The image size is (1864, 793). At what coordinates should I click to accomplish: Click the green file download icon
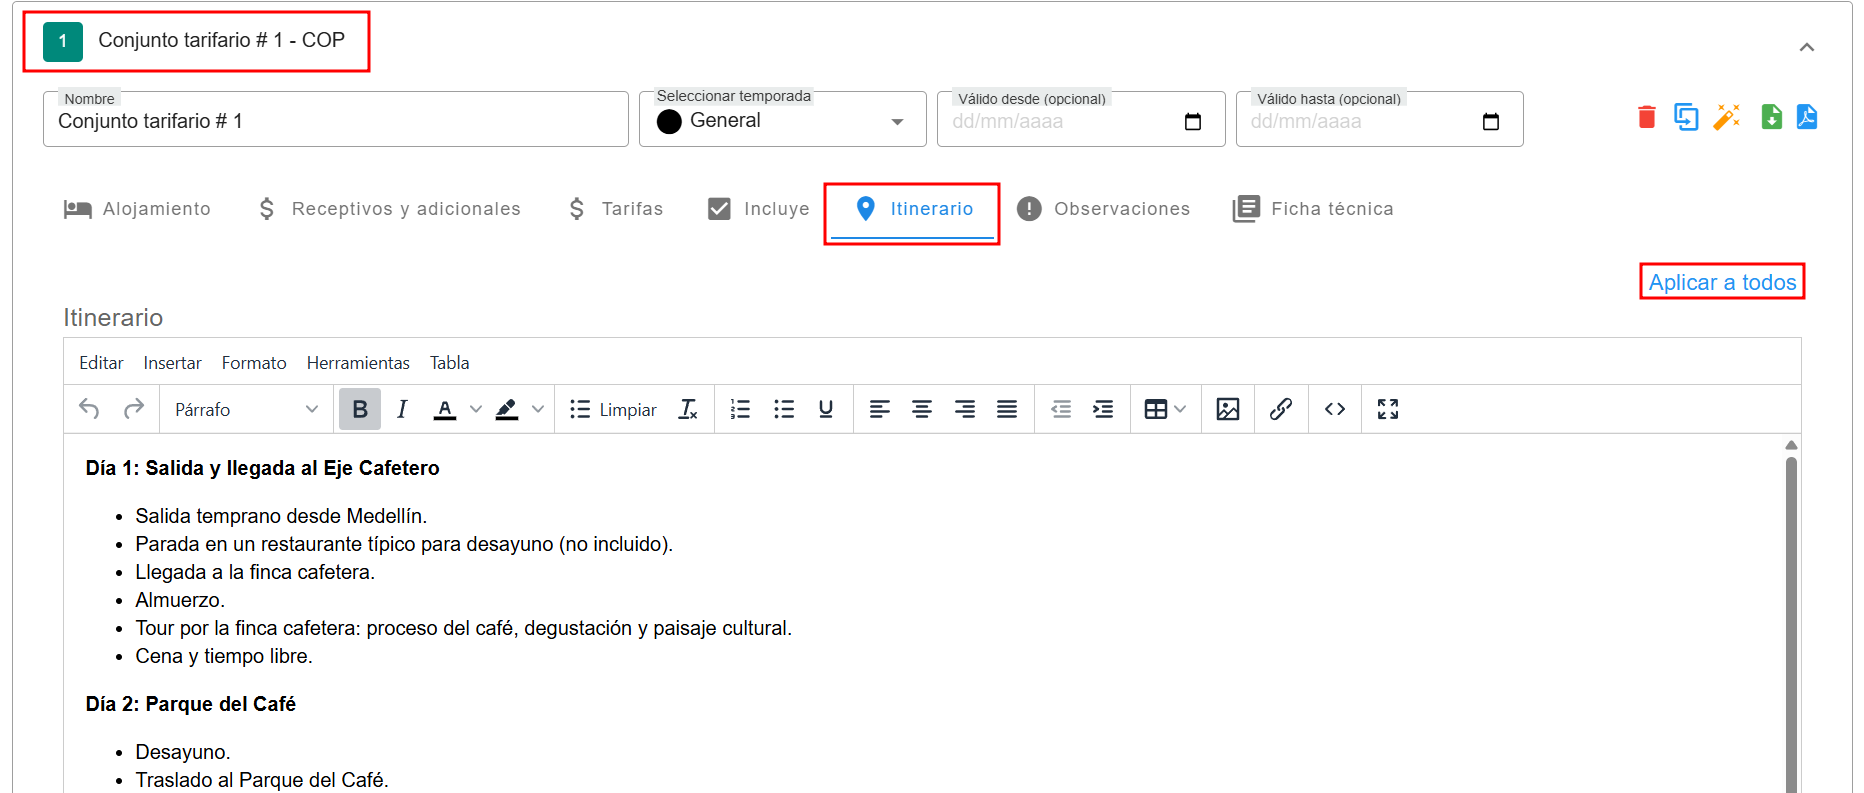click(1771, 117)
